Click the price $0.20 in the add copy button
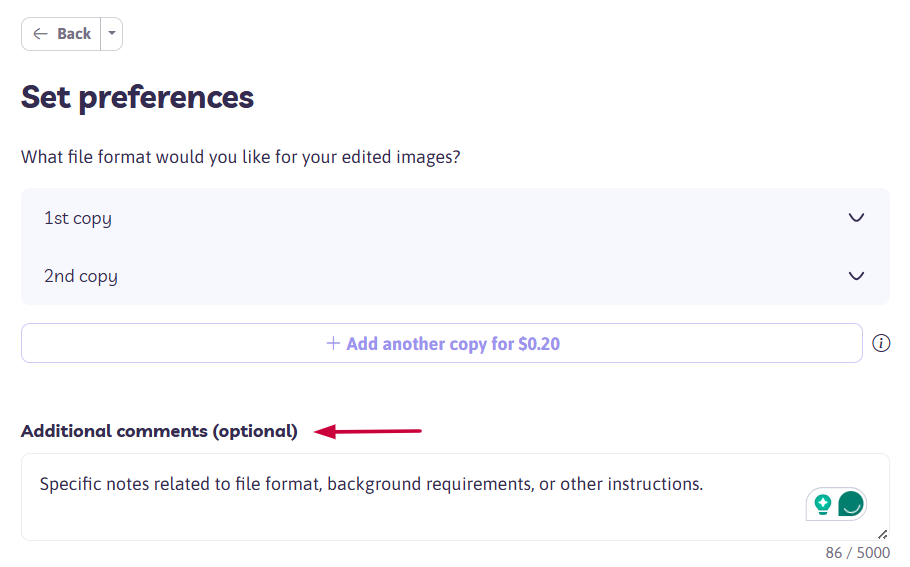 [x=539, y=344]
